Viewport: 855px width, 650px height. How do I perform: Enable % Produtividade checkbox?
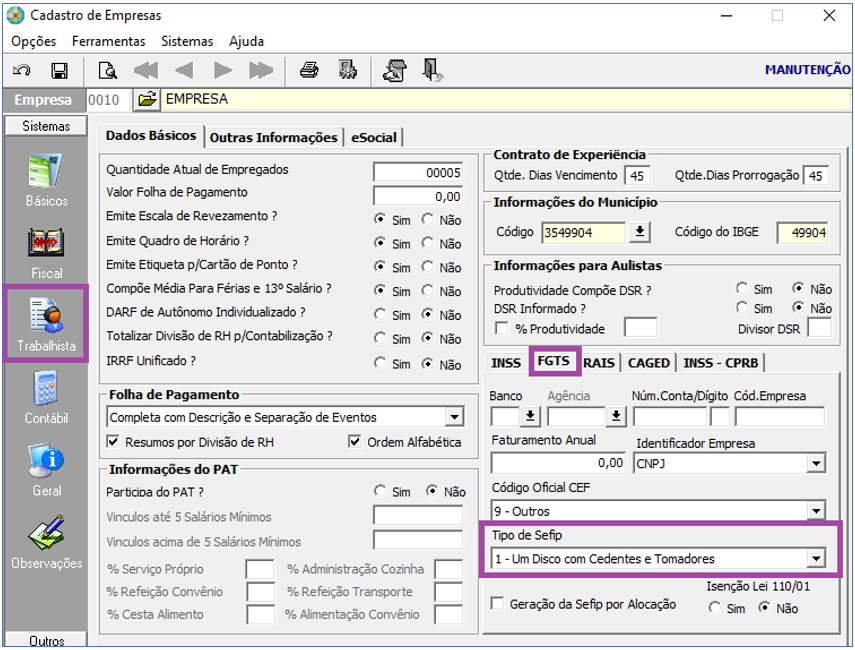click(x=501, y=328)
